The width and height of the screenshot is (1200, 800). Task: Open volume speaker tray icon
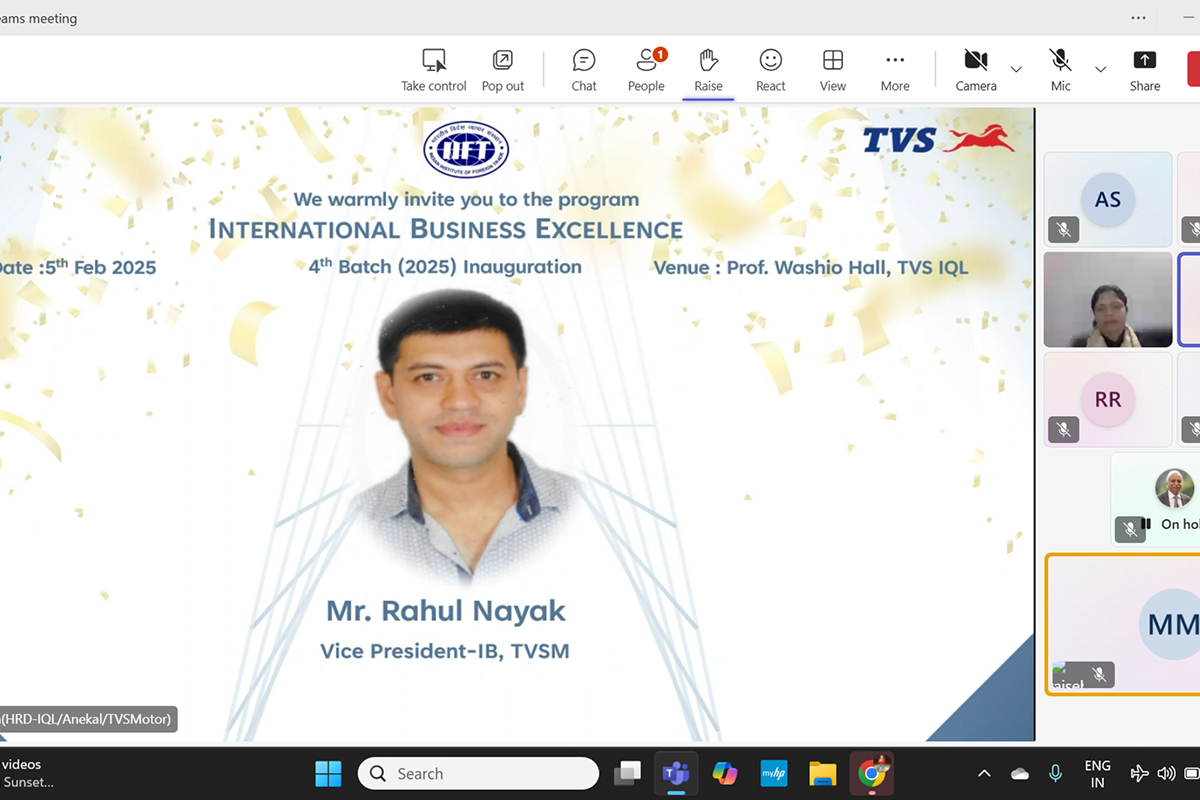point(1166,773)
